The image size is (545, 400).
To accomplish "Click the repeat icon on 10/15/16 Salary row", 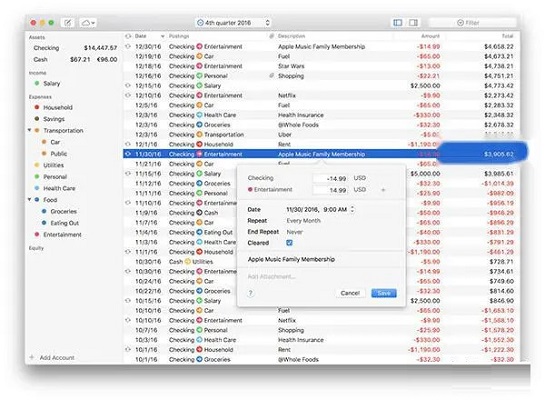I will pos(128,301).
